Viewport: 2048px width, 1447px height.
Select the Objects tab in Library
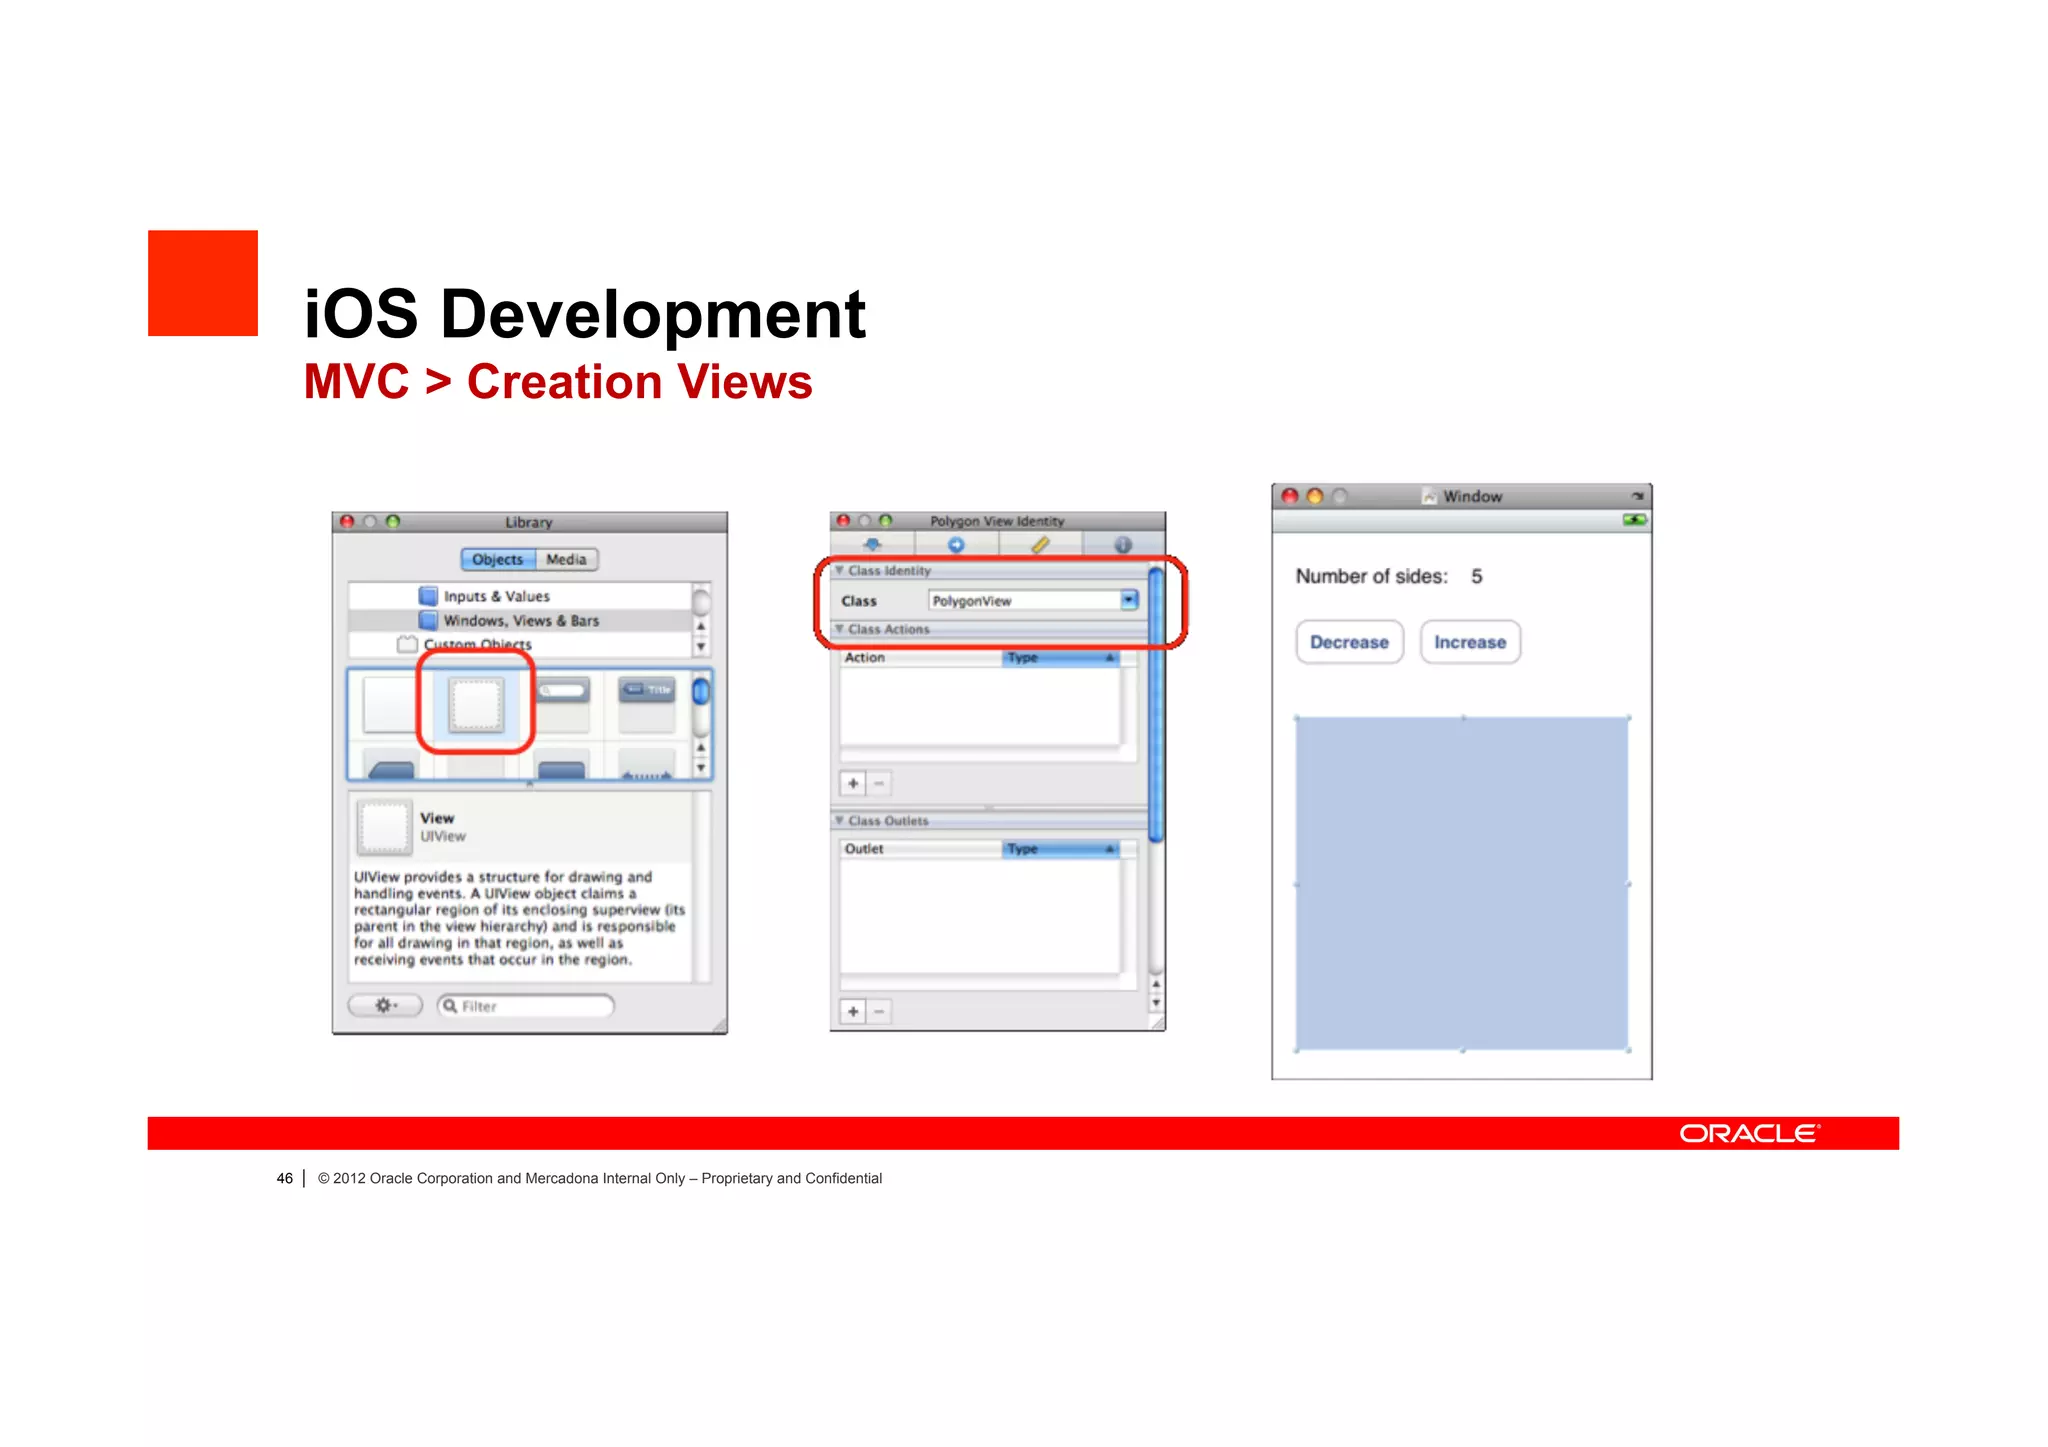click(498, 559)
